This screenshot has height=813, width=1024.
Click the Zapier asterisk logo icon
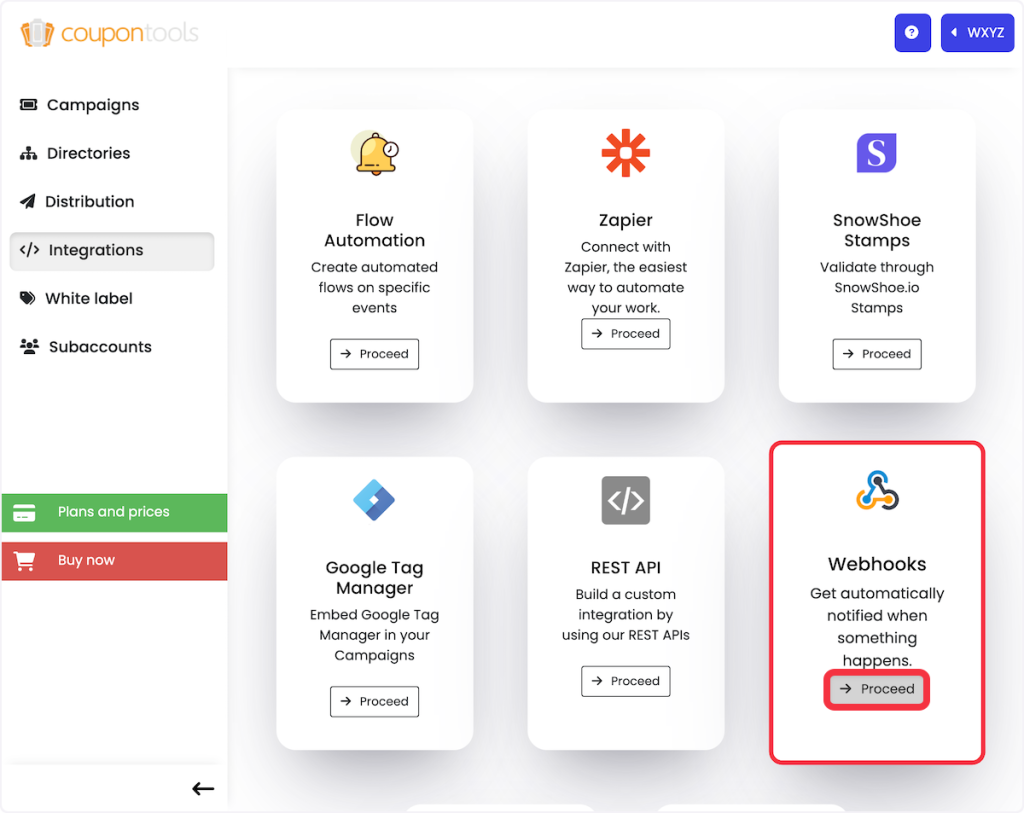coord(626,153)
